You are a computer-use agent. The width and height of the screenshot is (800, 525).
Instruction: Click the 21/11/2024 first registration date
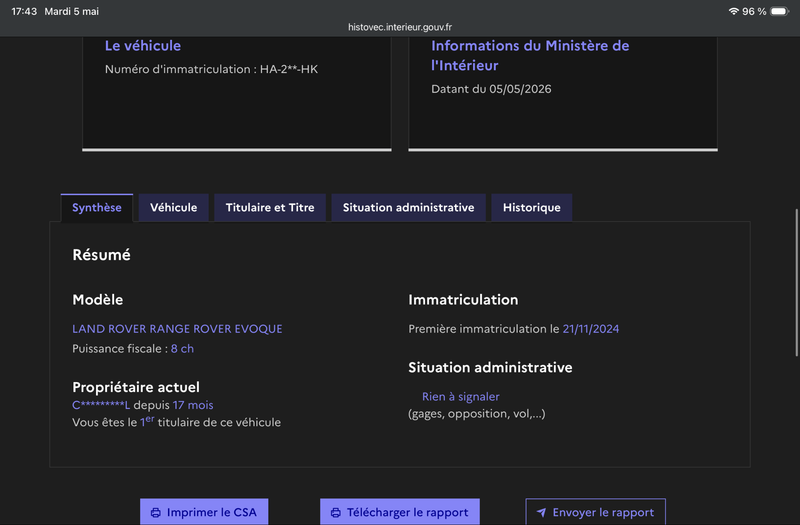(591, 329)
